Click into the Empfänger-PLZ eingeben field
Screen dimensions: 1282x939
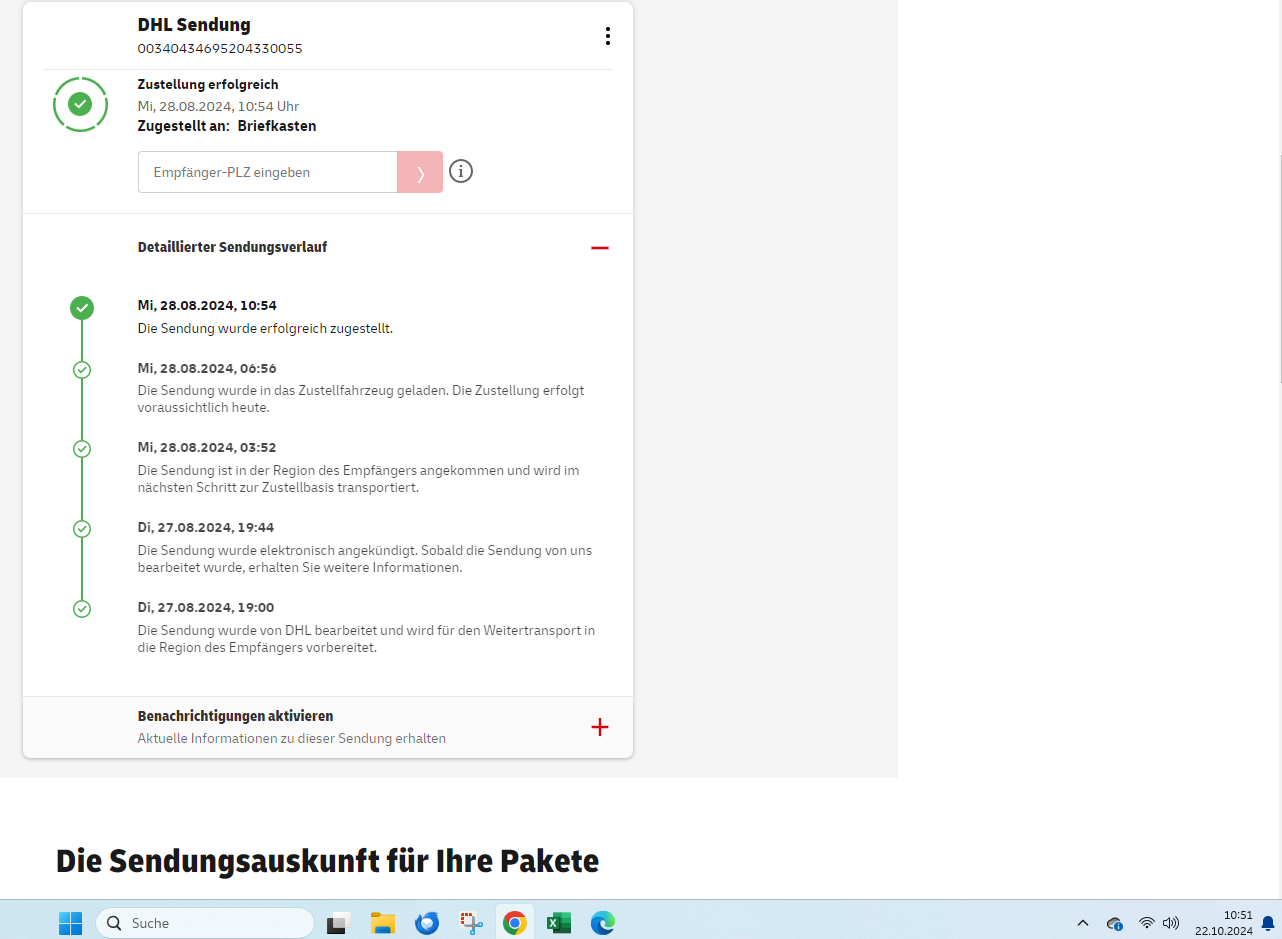pyautogui.click(x=268, y=172)
